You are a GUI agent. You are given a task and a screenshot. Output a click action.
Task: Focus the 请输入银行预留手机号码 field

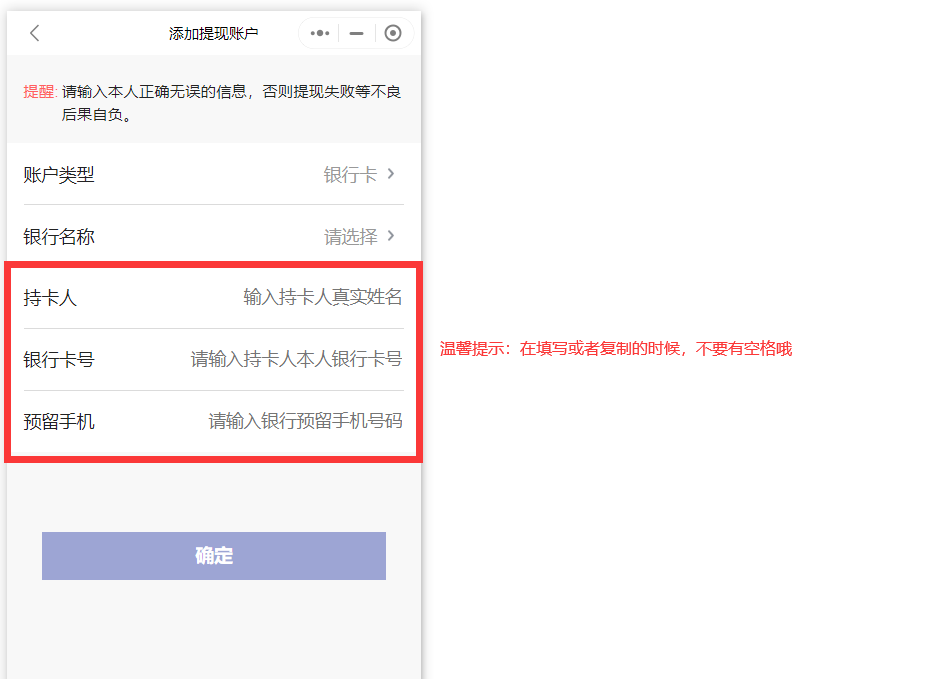pos(305,421)
